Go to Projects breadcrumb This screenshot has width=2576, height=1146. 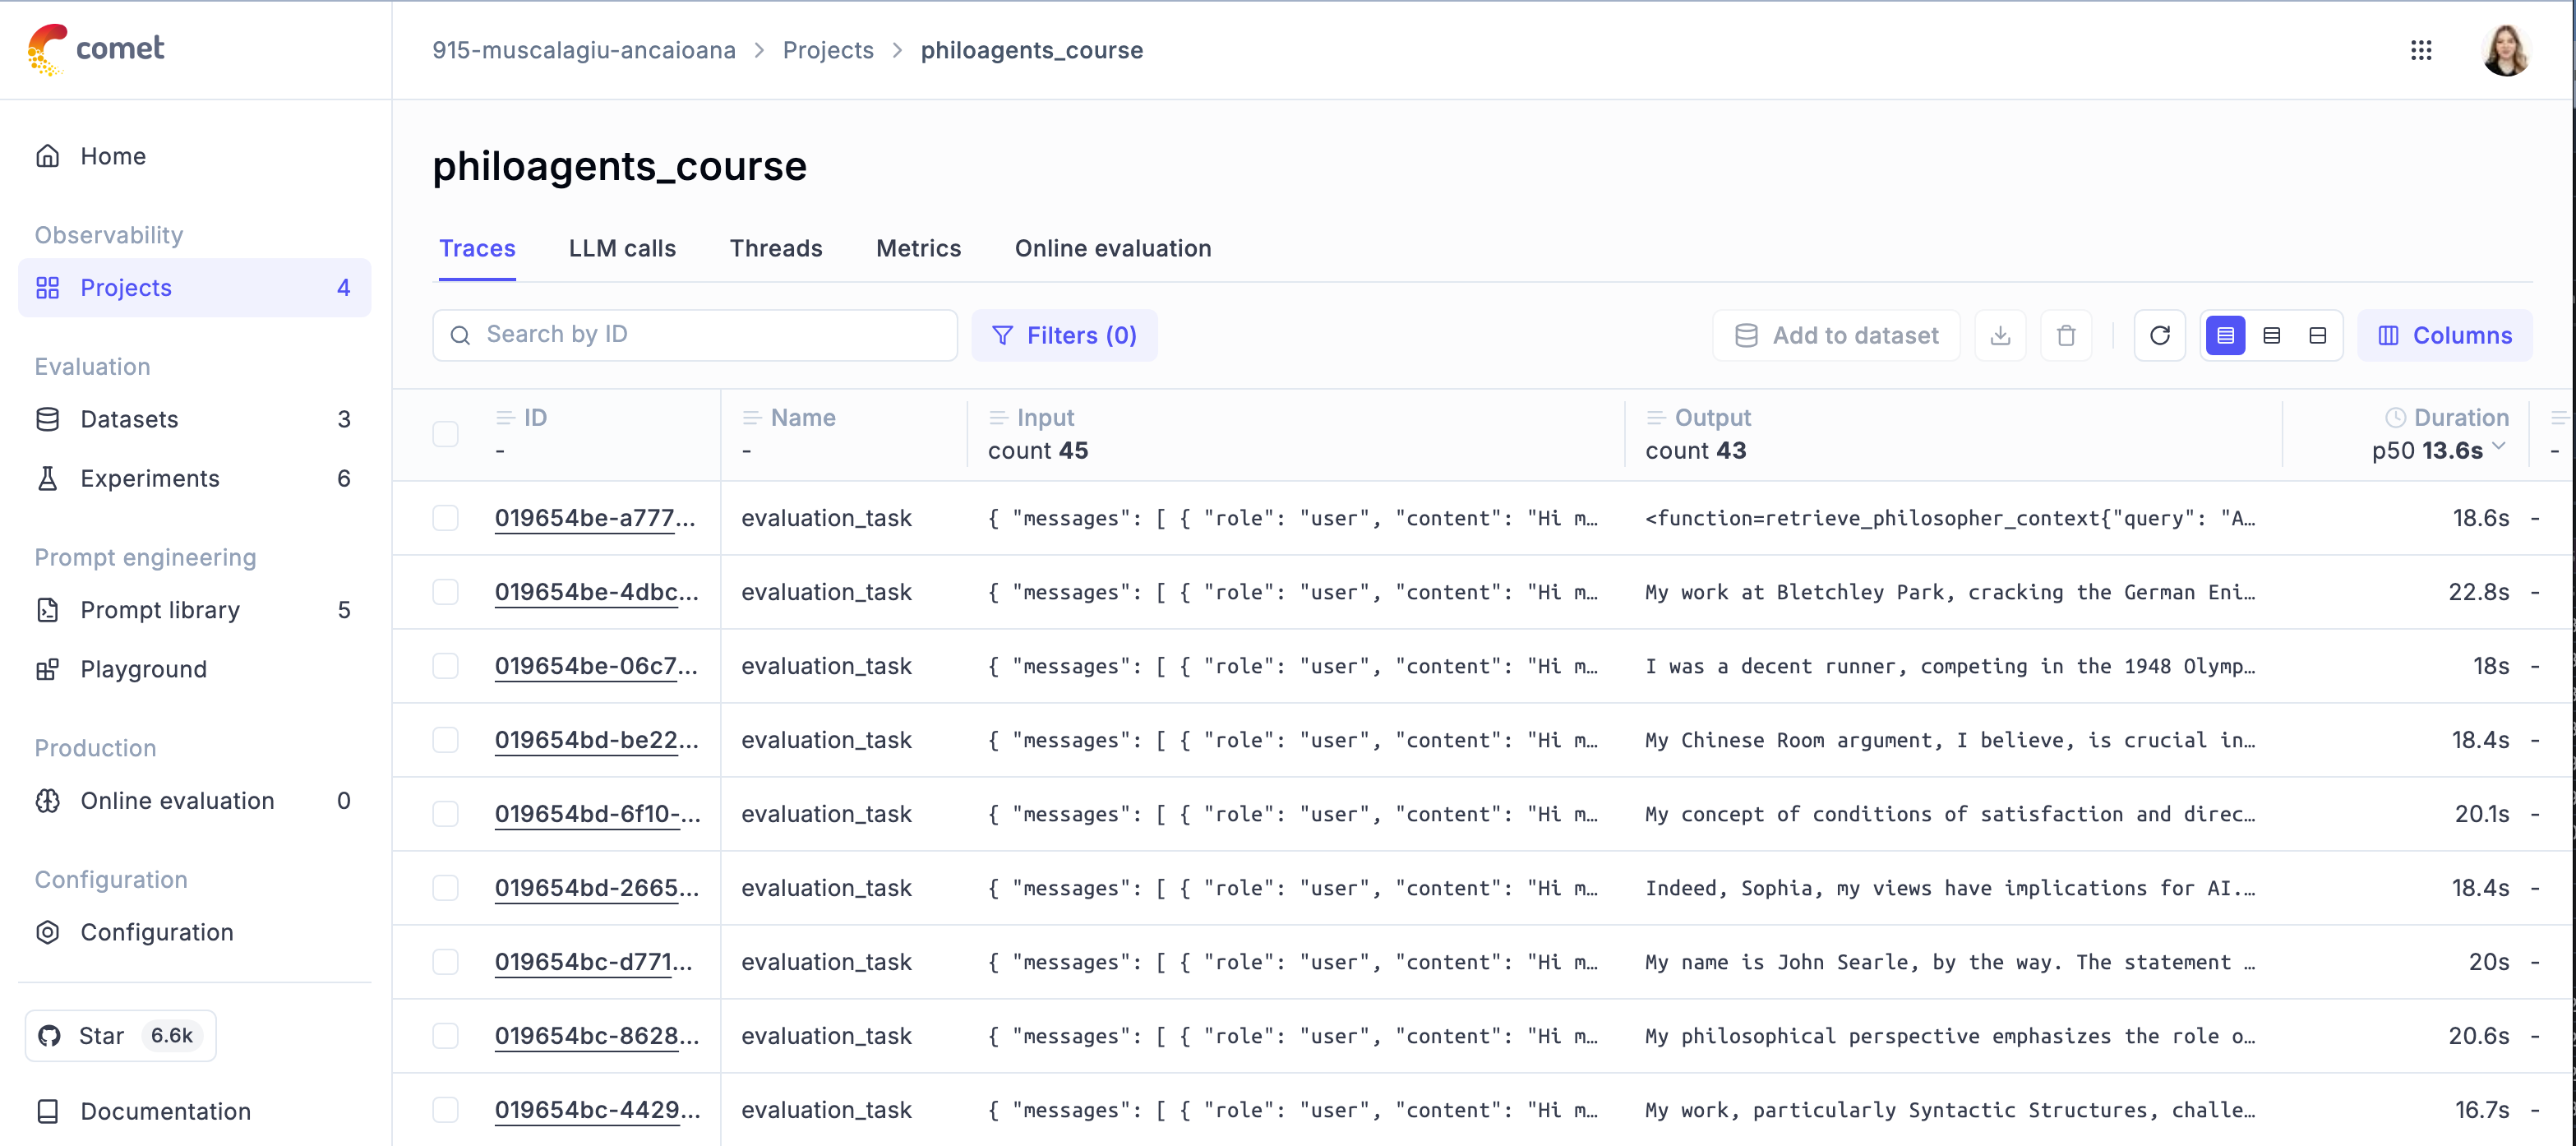828,50
